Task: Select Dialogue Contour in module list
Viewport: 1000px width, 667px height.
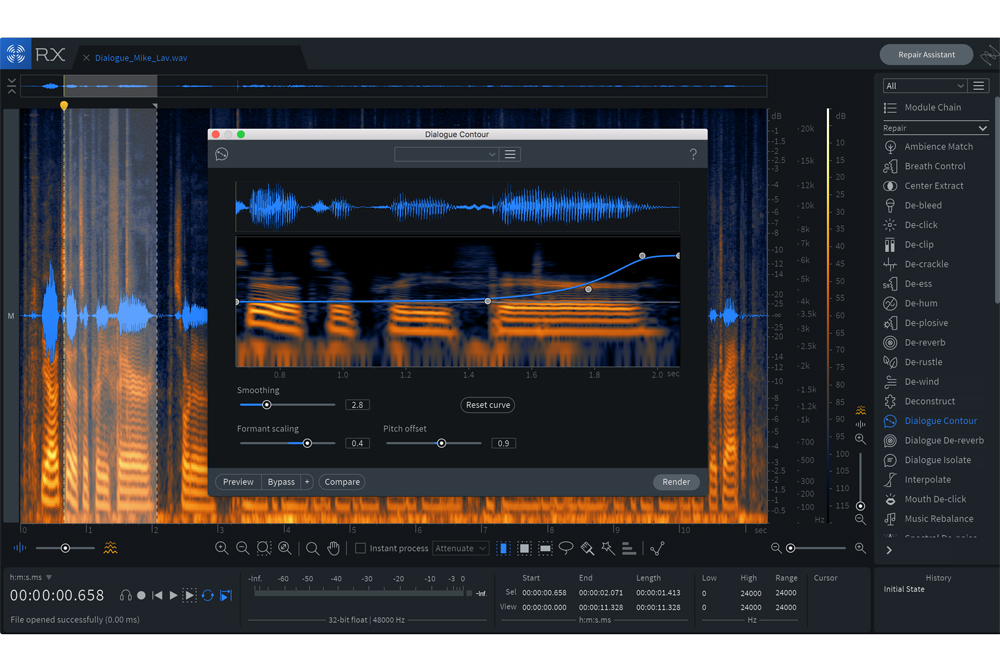Action: click(x=930, y=421)
